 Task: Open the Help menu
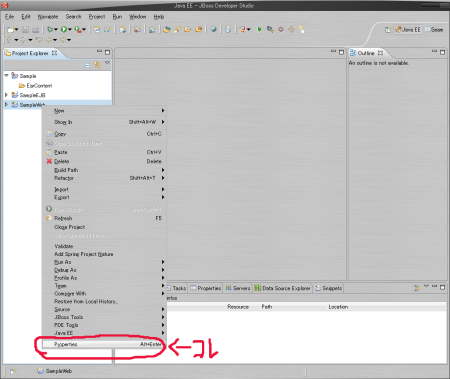(159, 17)
